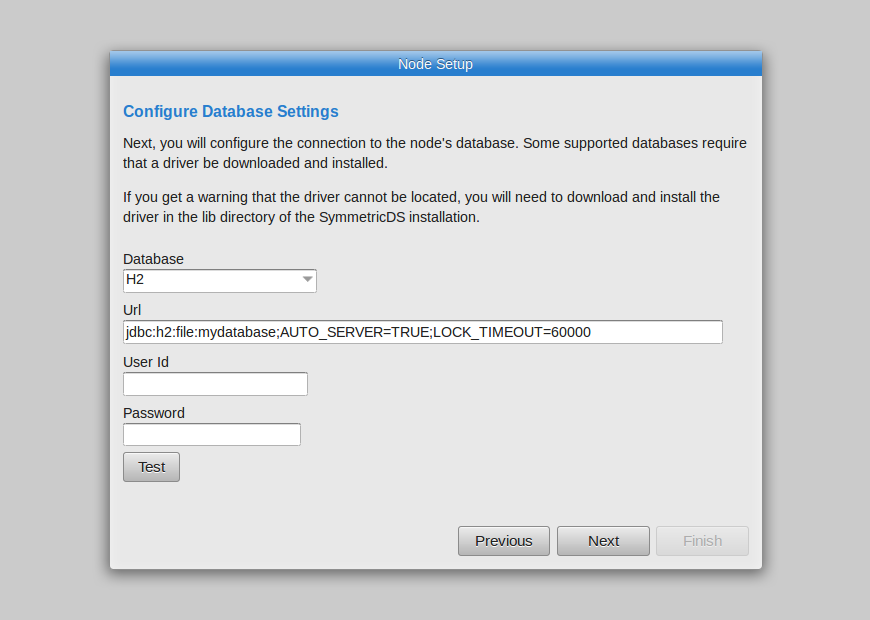Screen dimensions: 870x620
Task: Focus the Password text box
Action: 212,435
